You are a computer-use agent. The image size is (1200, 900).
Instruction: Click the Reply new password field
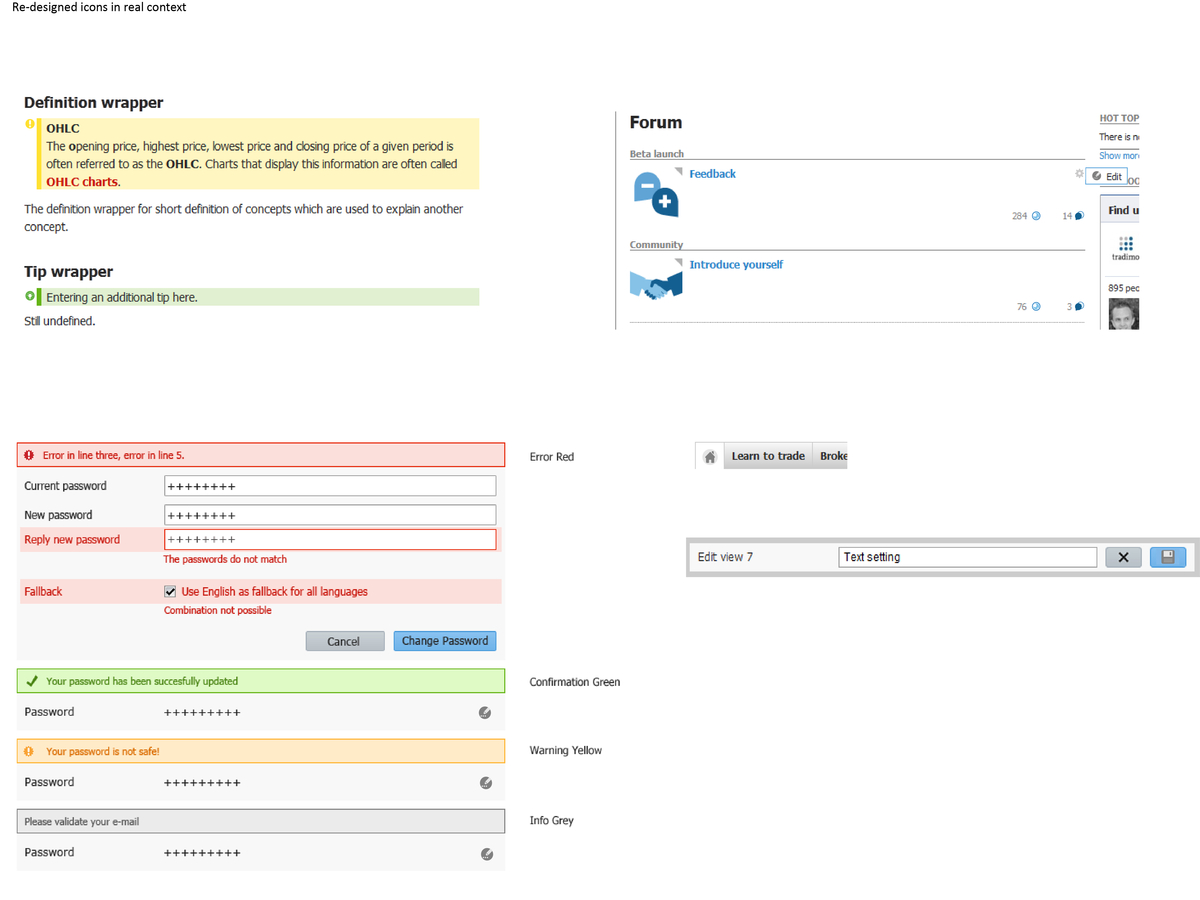(330, 540)
